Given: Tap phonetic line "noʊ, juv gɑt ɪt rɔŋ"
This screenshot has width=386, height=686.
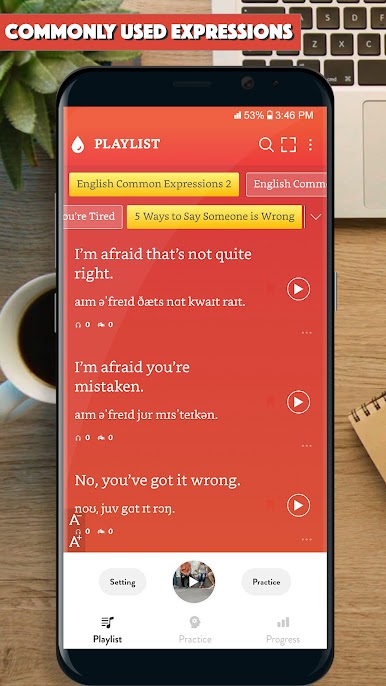Looking at the screenshot, I should (x=125, y=509).
